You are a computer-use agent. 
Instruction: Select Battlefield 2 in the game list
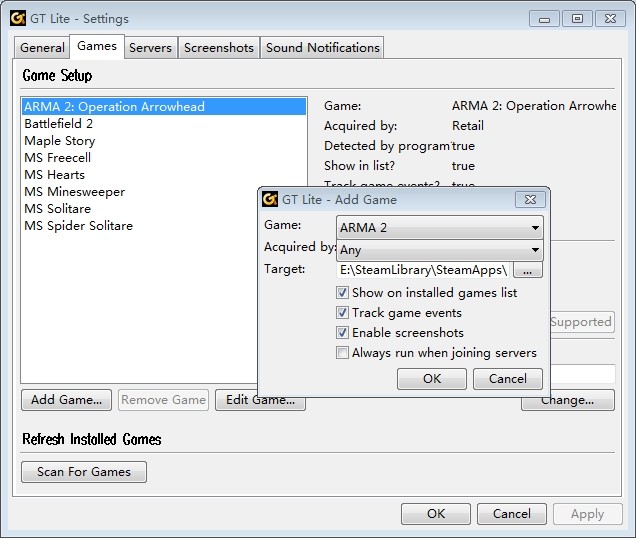pyautogui.click(x=164, y=123)
